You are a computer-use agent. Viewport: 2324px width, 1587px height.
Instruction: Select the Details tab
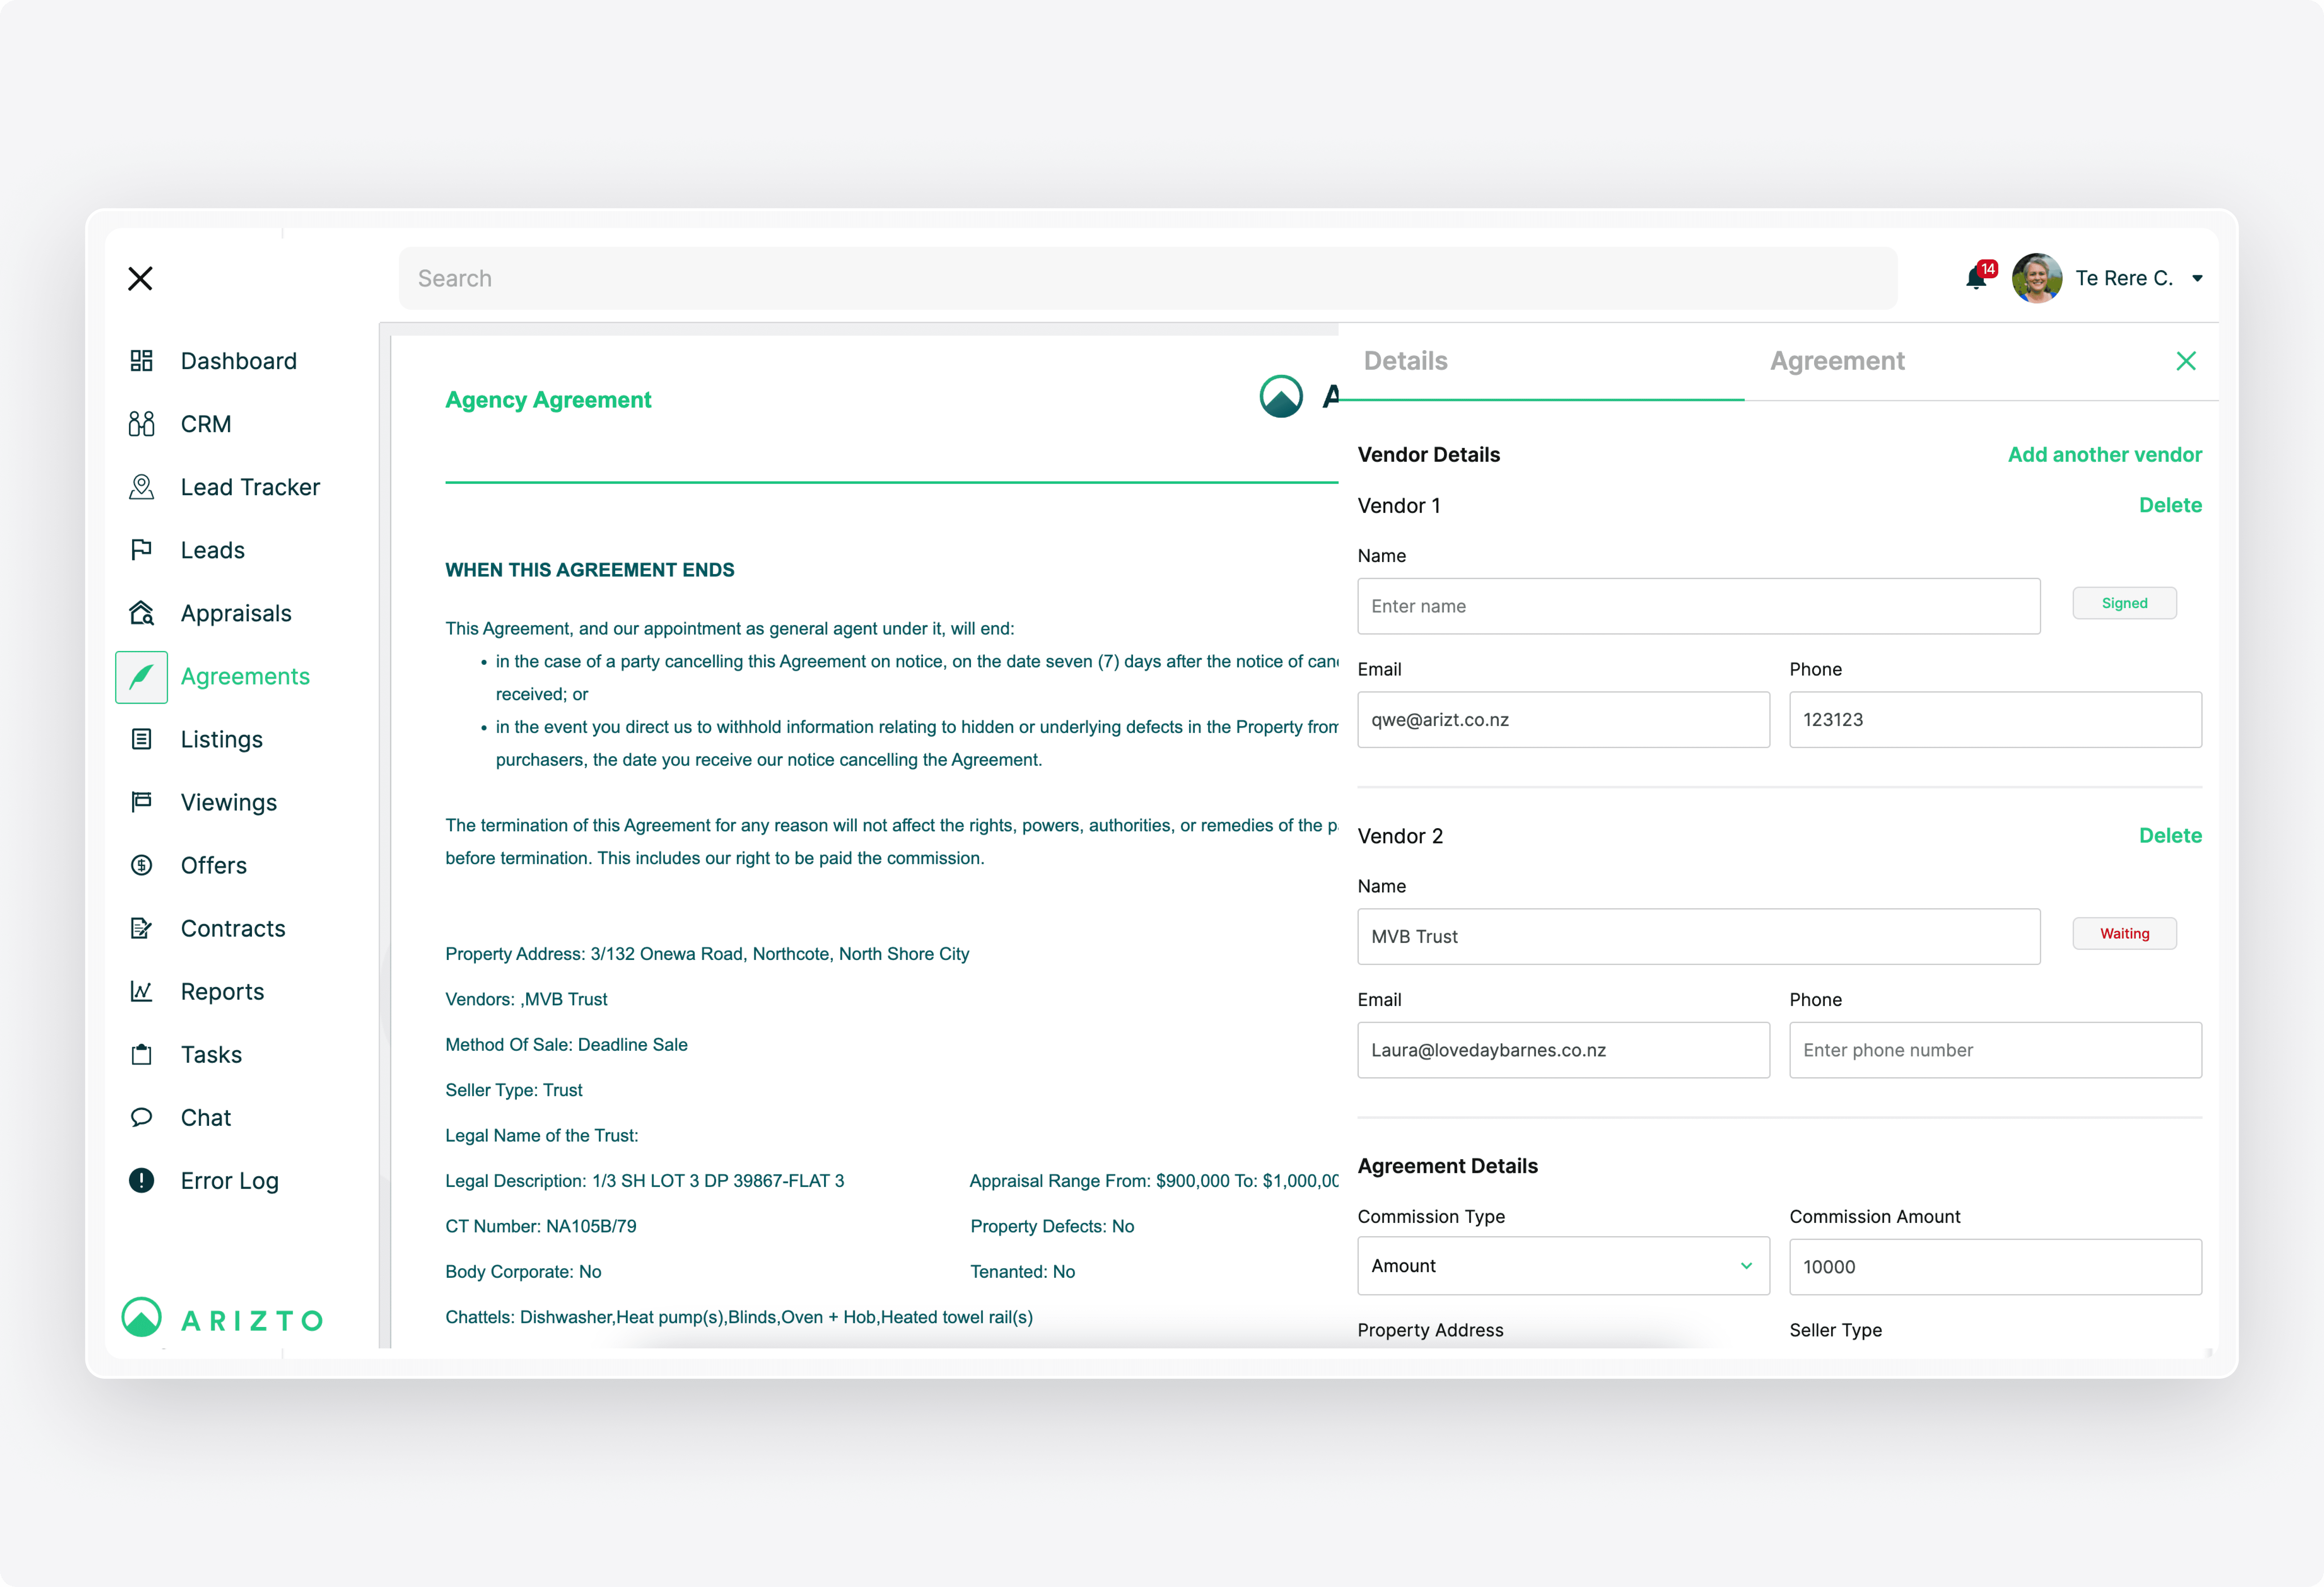coord(1405,361)
